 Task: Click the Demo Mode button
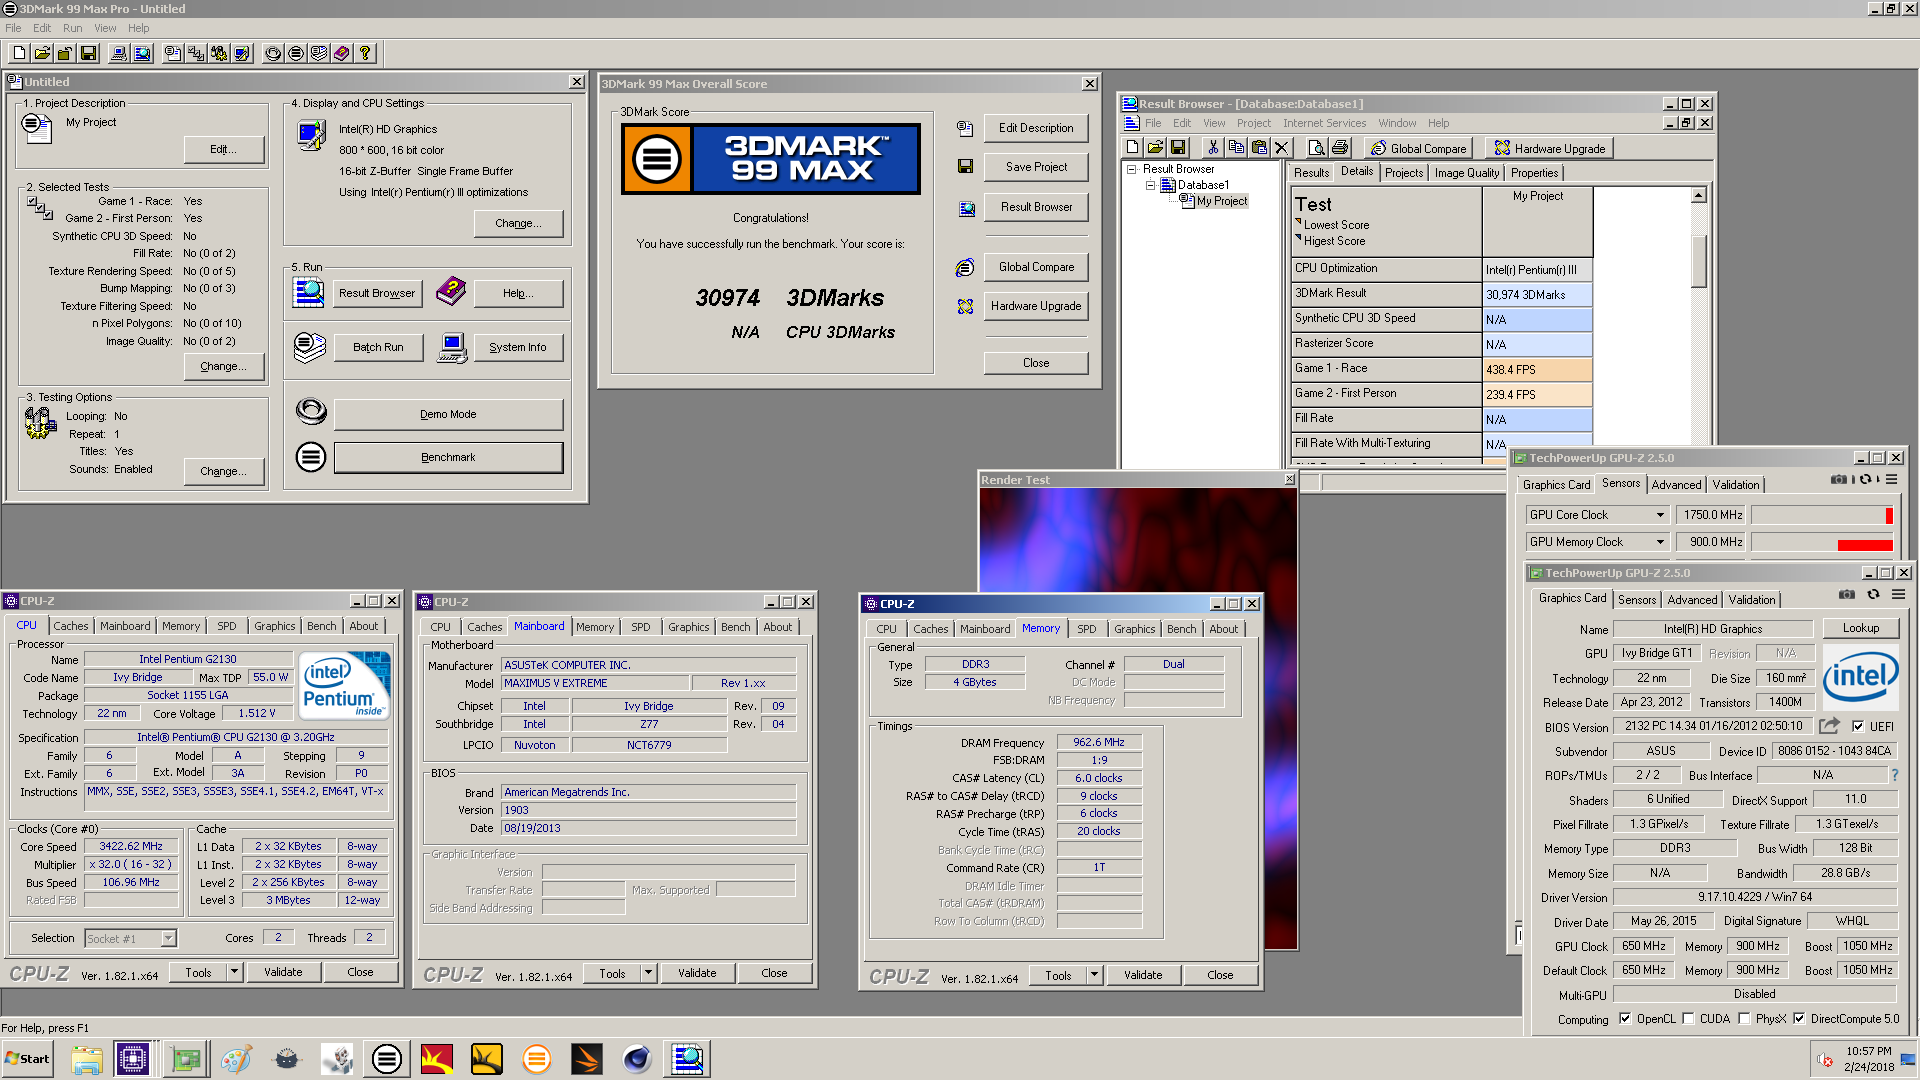(x=448, y=414)
